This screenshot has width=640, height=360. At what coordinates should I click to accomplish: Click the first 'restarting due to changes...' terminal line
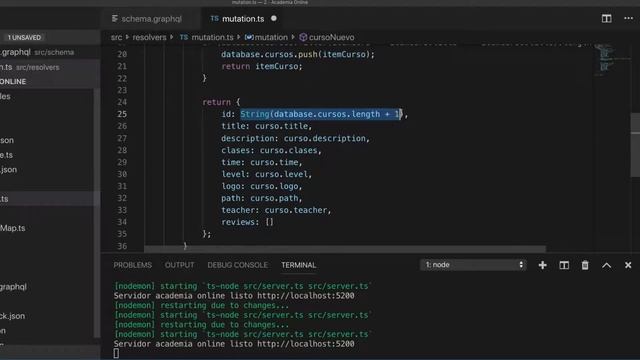coord(201,305)
